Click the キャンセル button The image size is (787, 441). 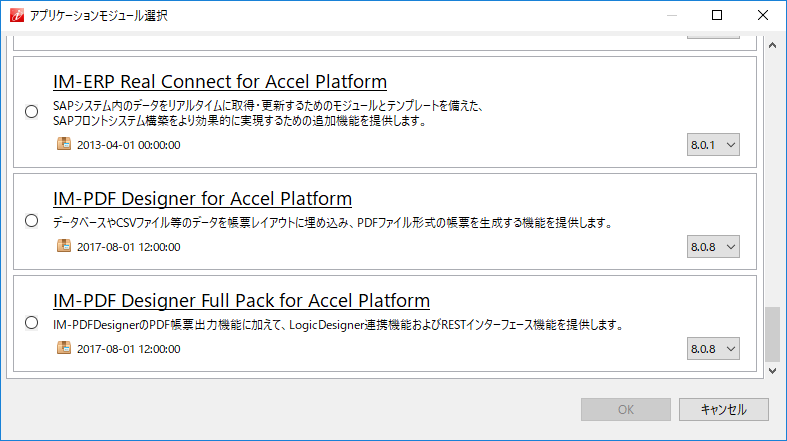(x=724, y=409)
